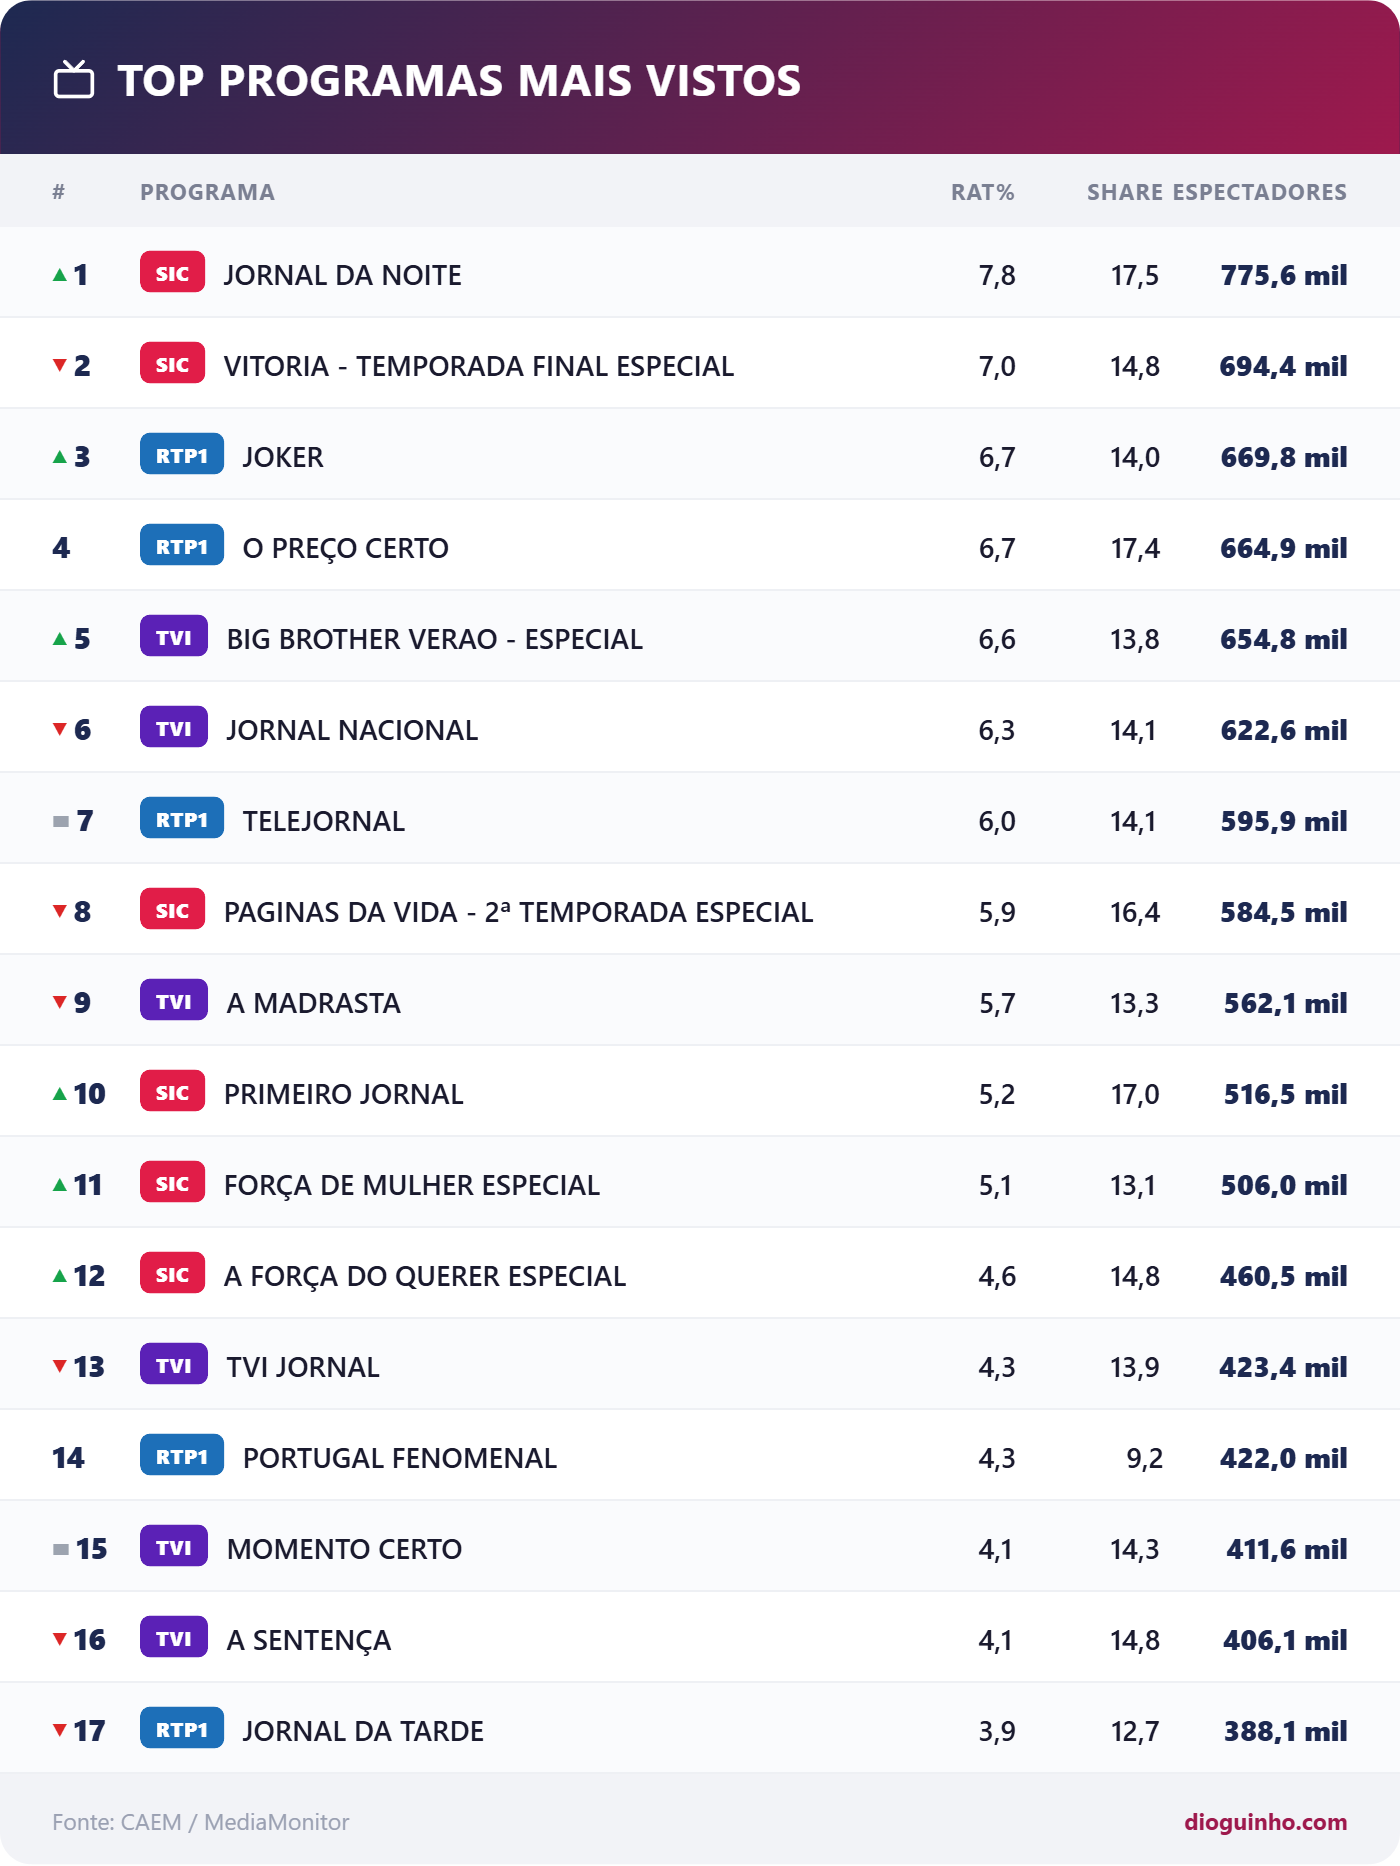Open the dioguinho.com link
1400x1866 pixels.
click(1265, 1822)
